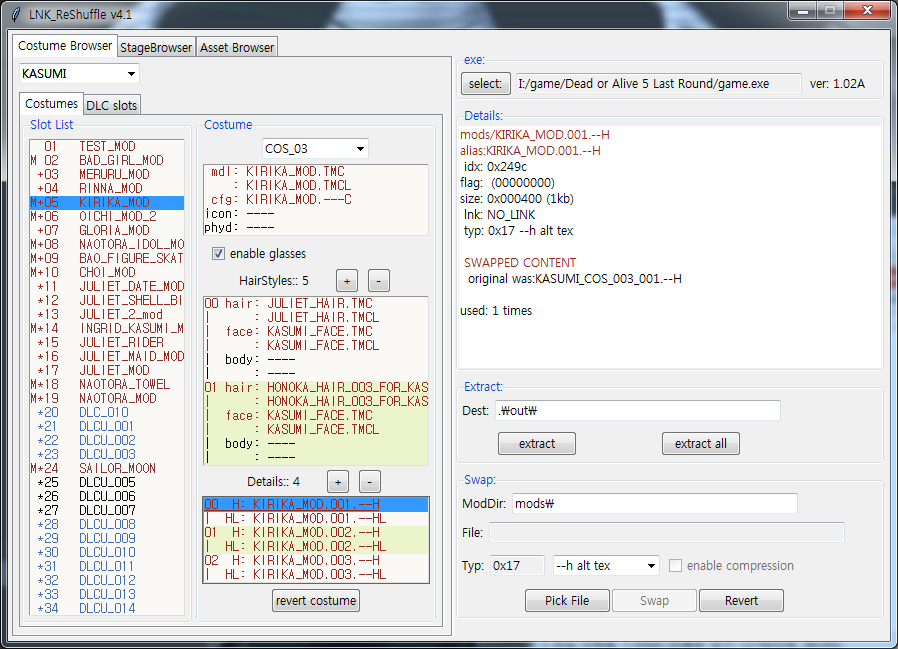
Task: Click the Pick File button
Action: tap(566, 601)
